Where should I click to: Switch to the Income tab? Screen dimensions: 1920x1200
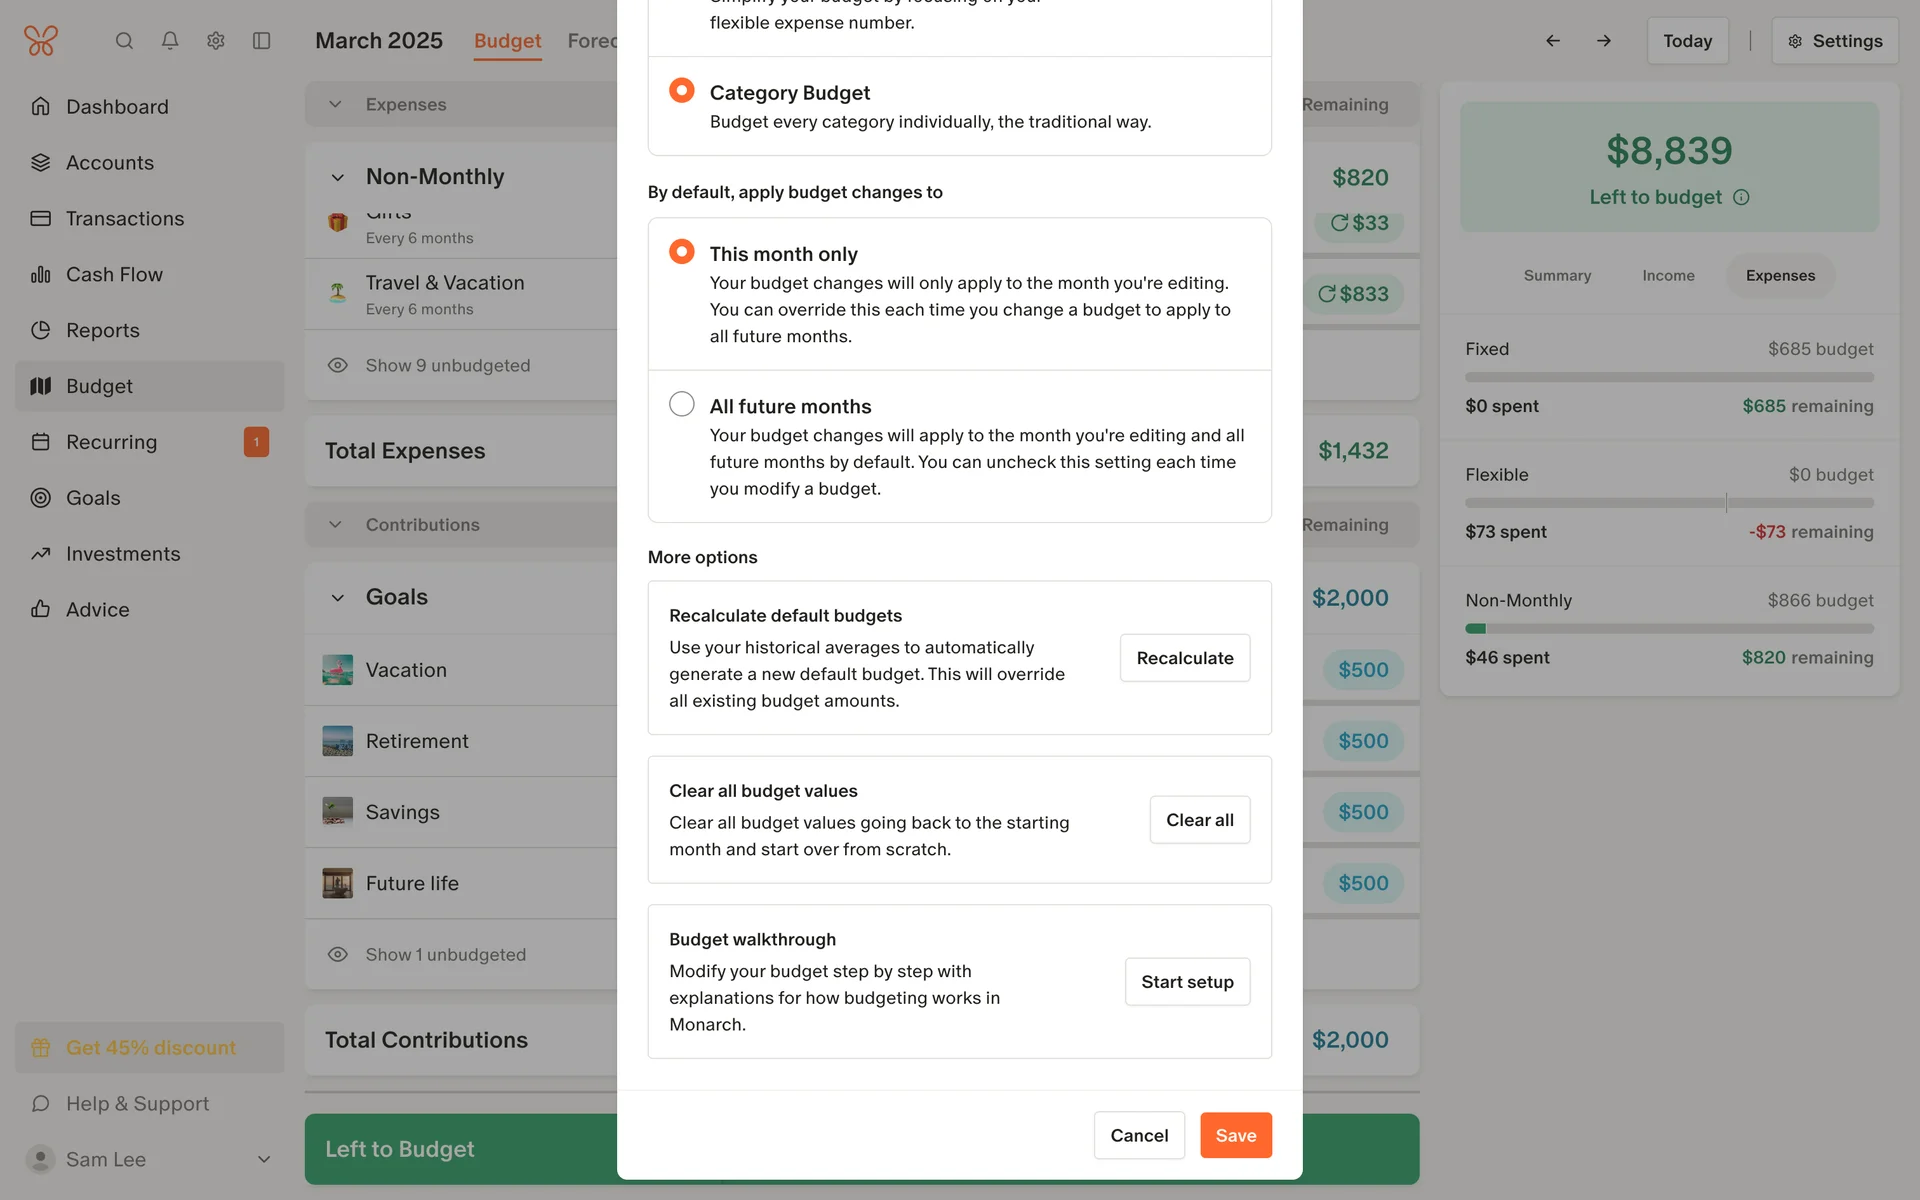1668,276
